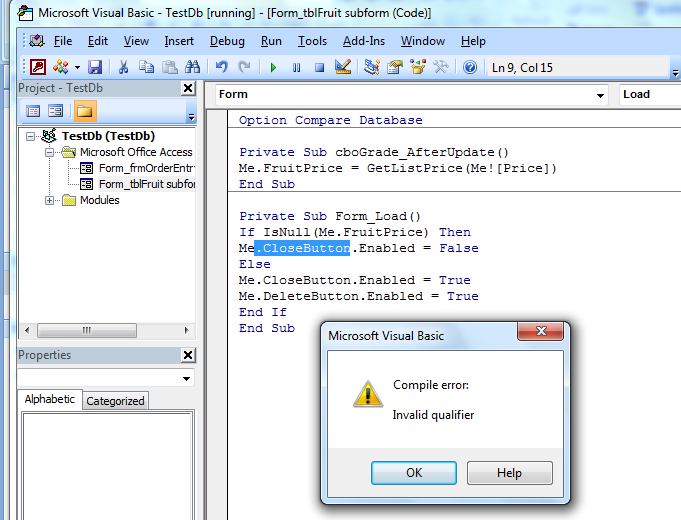The image size is (681, 520).
Task: Open the Add-Ins menu
Action: [364, 41]
